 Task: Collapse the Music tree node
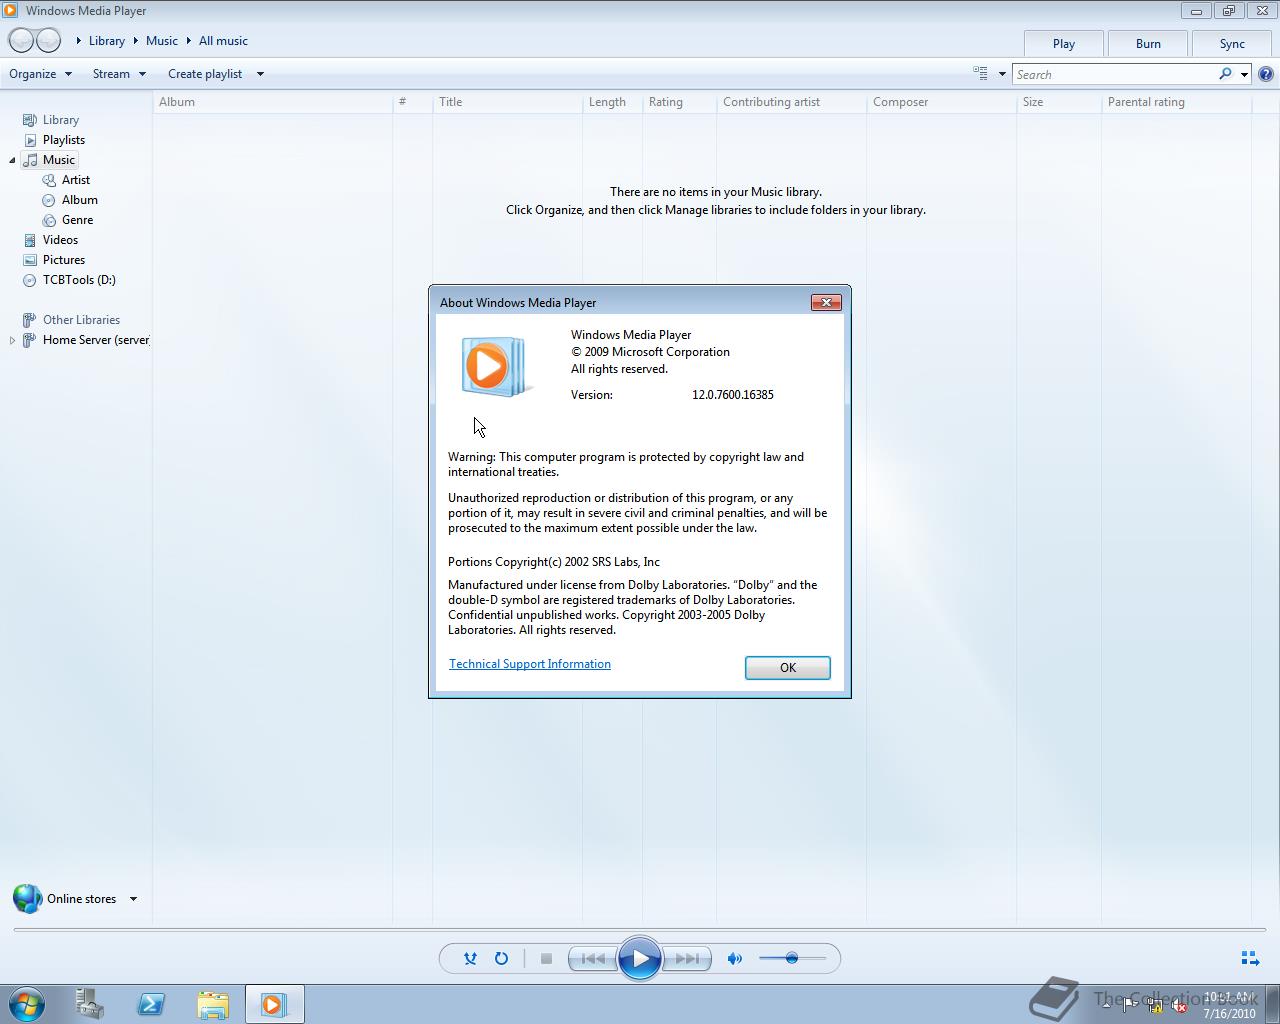[x=12, y=160]
